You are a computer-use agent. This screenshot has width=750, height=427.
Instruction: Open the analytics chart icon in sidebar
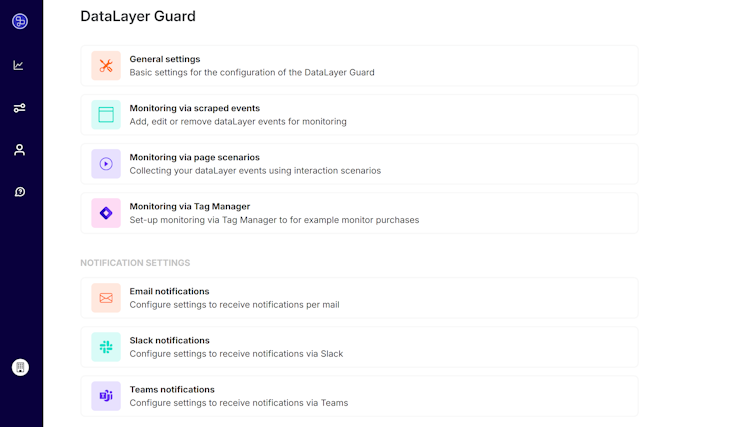19,65
